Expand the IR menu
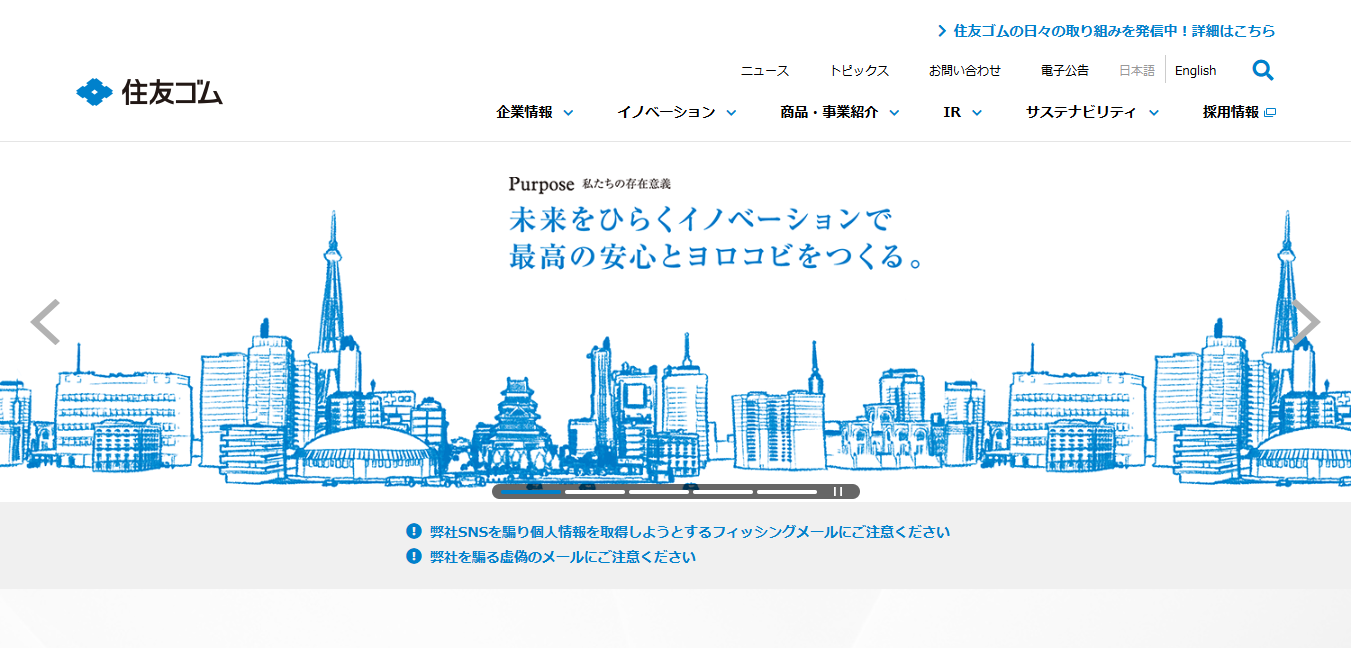Viewport: 1351px width, 648px height. [962, 112]
